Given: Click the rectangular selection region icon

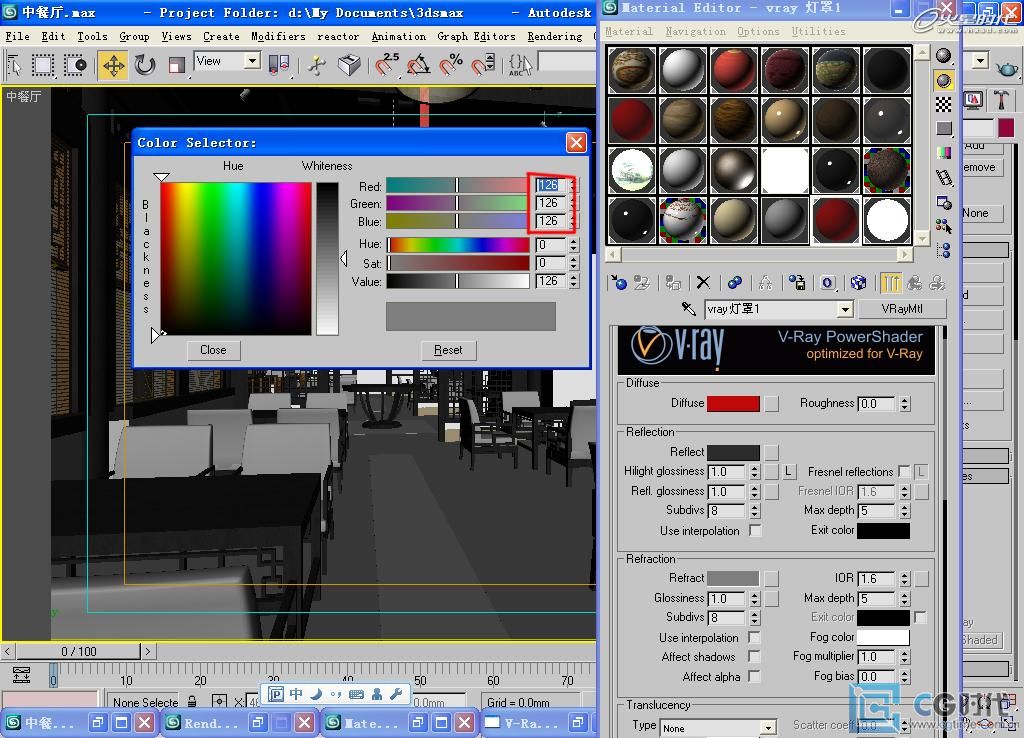Looking at the screenshot, I should 43,65.
